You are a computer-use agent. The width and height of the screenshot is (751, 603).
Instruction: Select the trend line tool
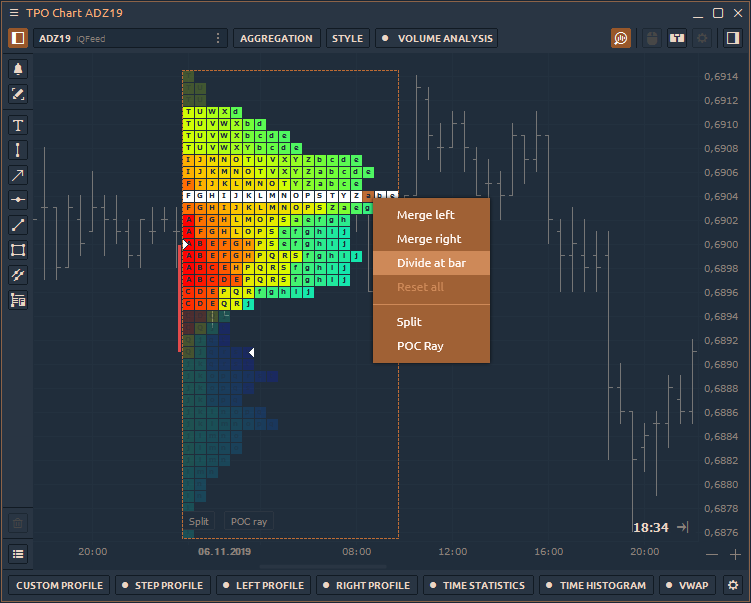coord(18,225)
